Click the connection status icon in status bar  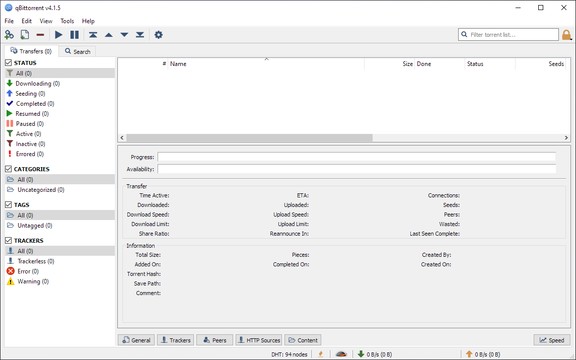pos(321,354)
